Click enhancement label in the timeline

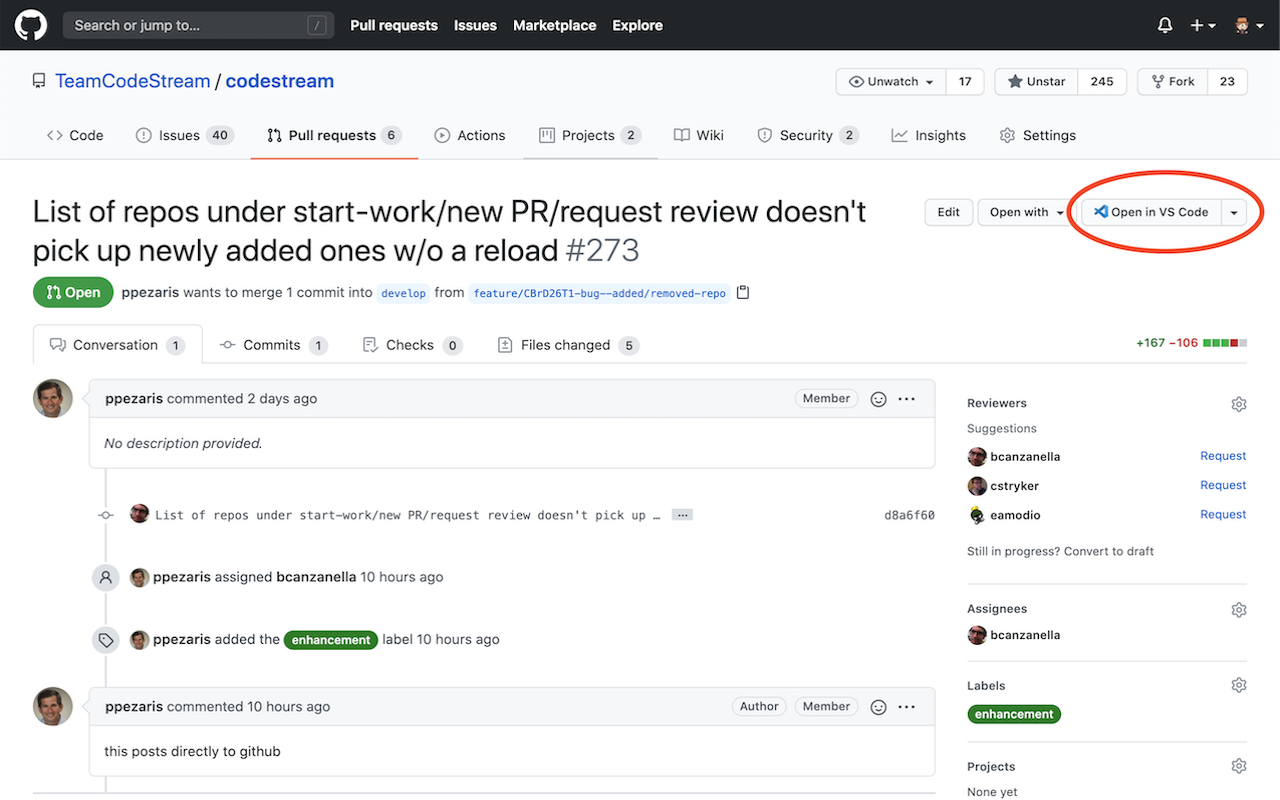[331, 640]
